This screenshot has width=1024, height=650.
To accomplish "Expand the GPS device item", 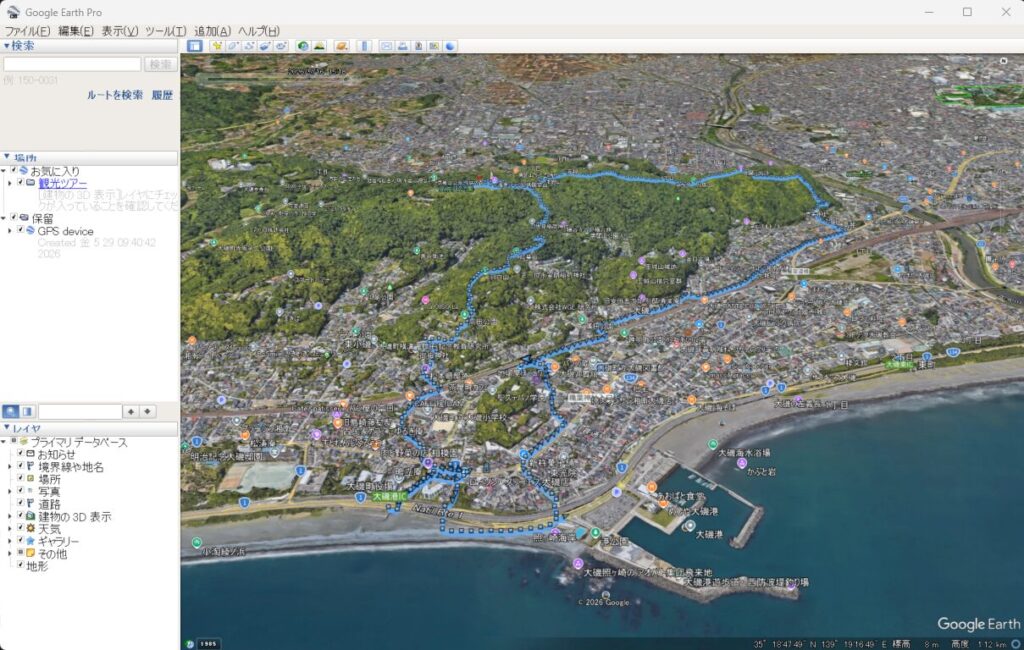I will [x=10, y=231].
